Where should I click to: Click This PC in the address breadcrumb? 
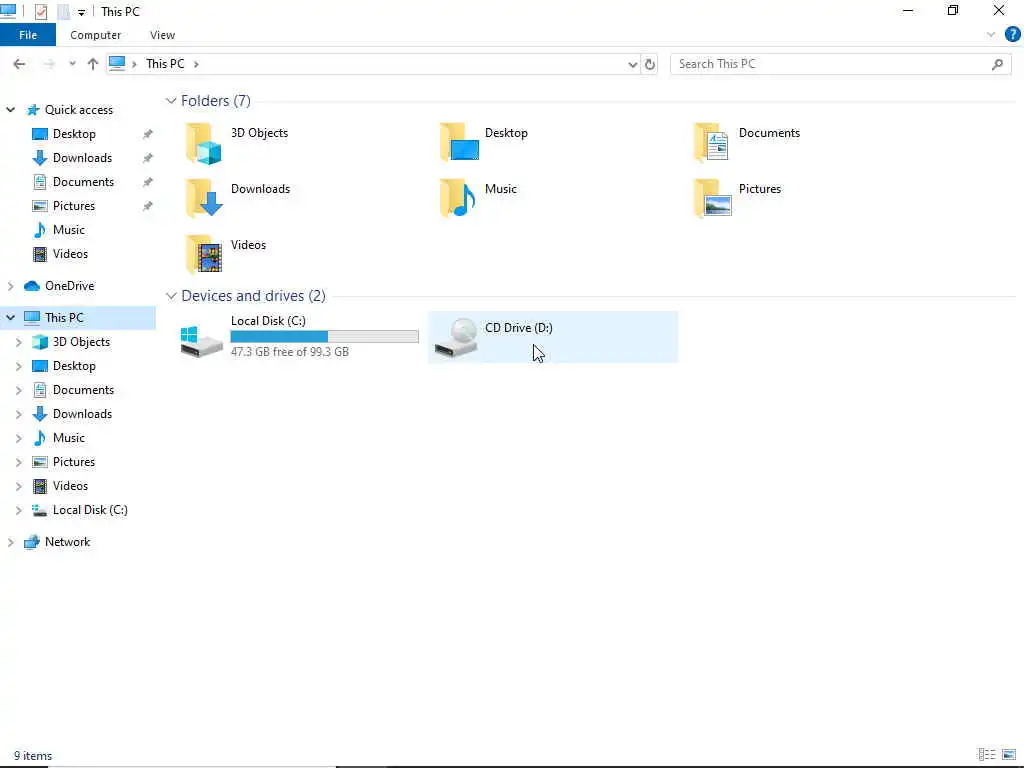165,64
